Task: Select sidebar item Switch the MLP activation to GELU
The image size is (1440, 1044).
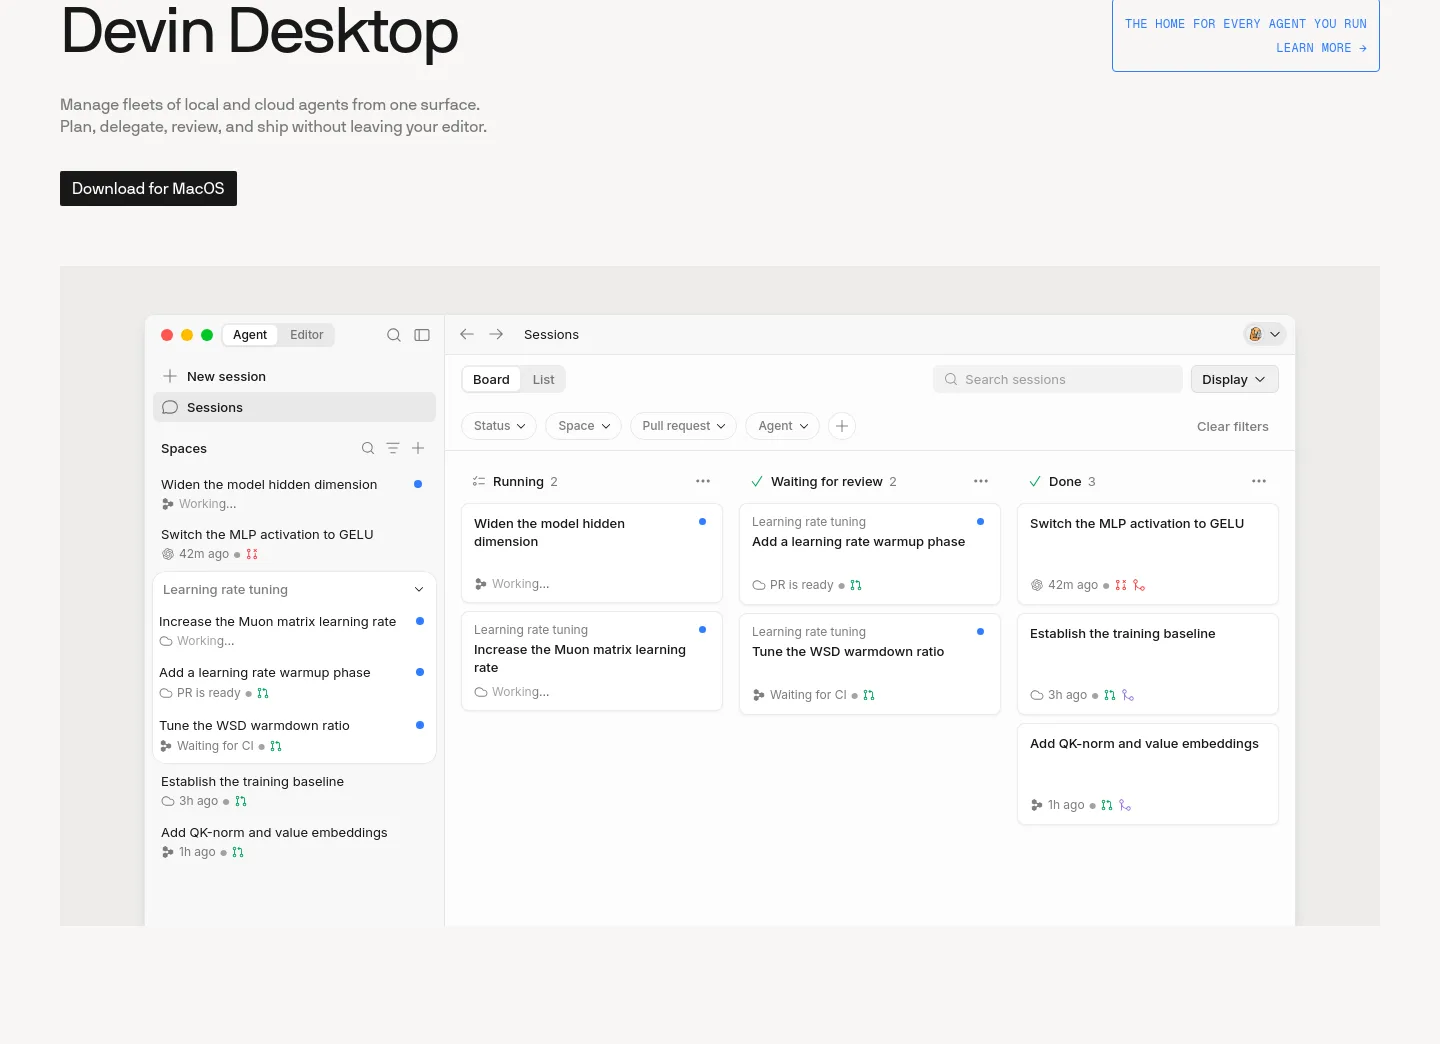Action: point(294,544)
